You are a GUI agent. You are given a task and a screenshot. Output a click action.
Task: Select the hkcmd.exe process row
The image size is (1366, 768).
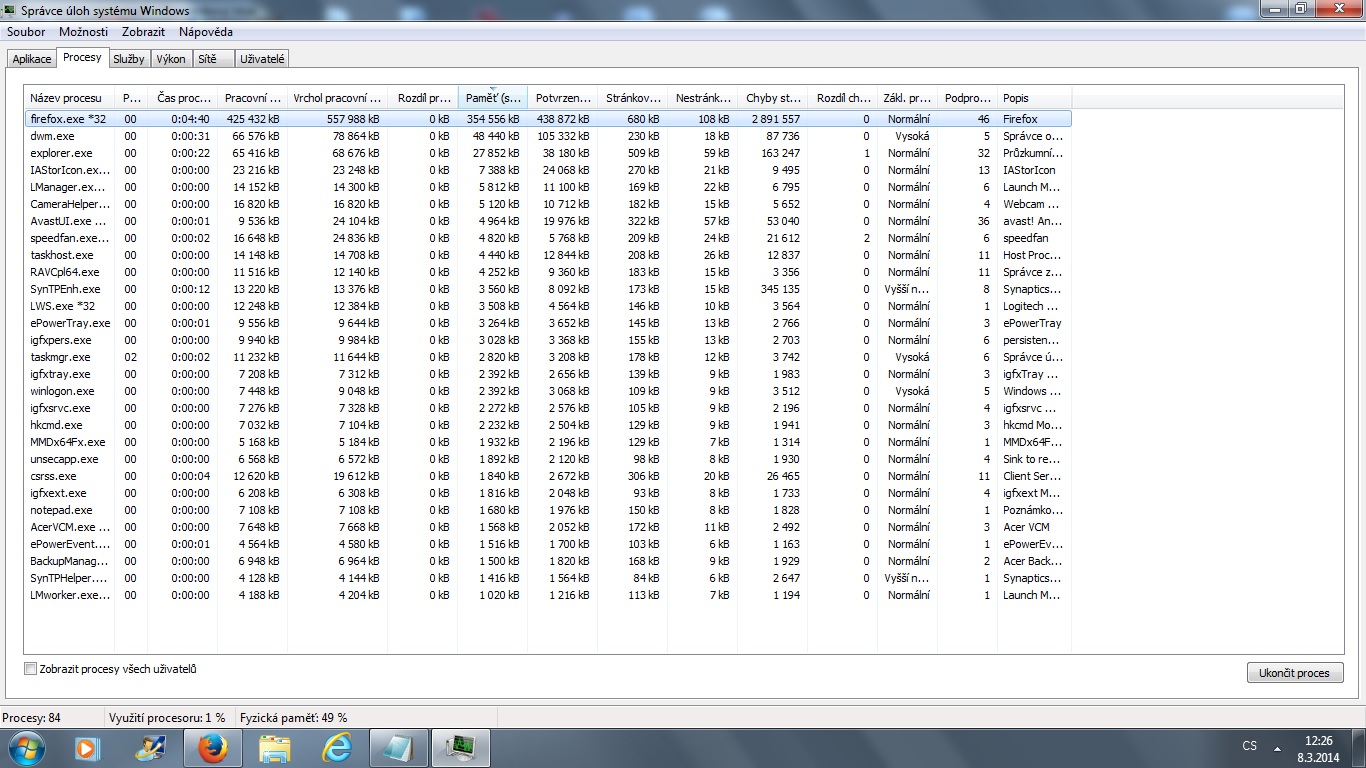click(547, 425)
